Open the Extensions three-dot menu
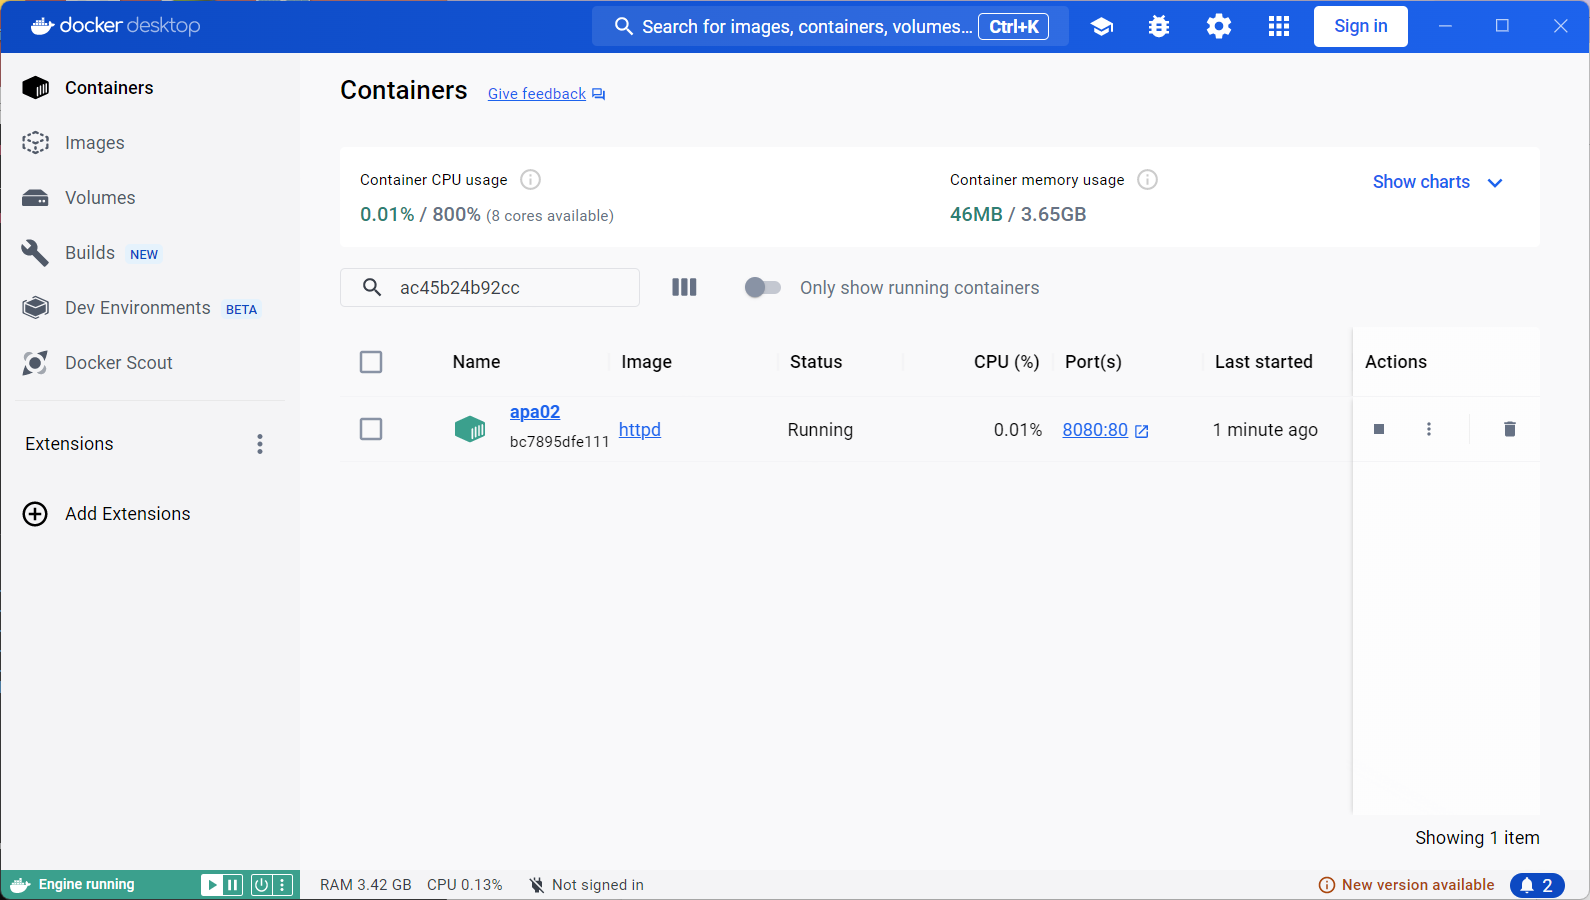Image resolution: width=1590 pixels, height=900 pixels. [x=260, y=444]
